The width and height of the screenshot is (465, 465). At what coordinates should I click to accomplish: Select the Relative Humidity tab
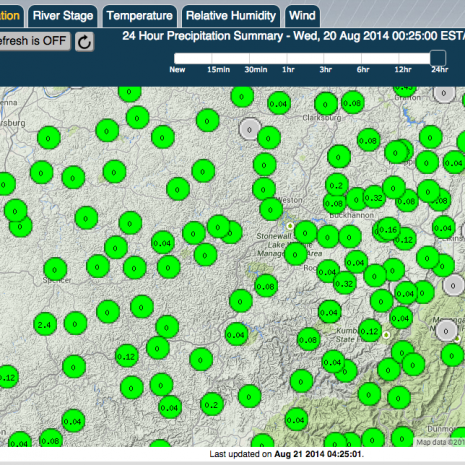(231, 16)
